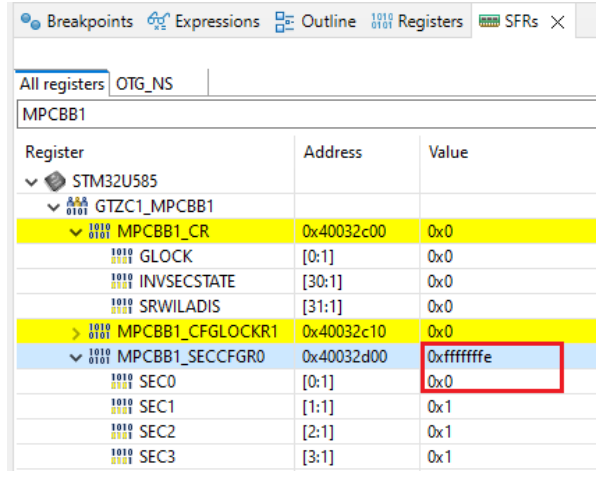The height and width of the screenshot is (480, 612).
Task: Select the SEC0 bitfield row
Action: pyautogui.click(x=306, y=382)
